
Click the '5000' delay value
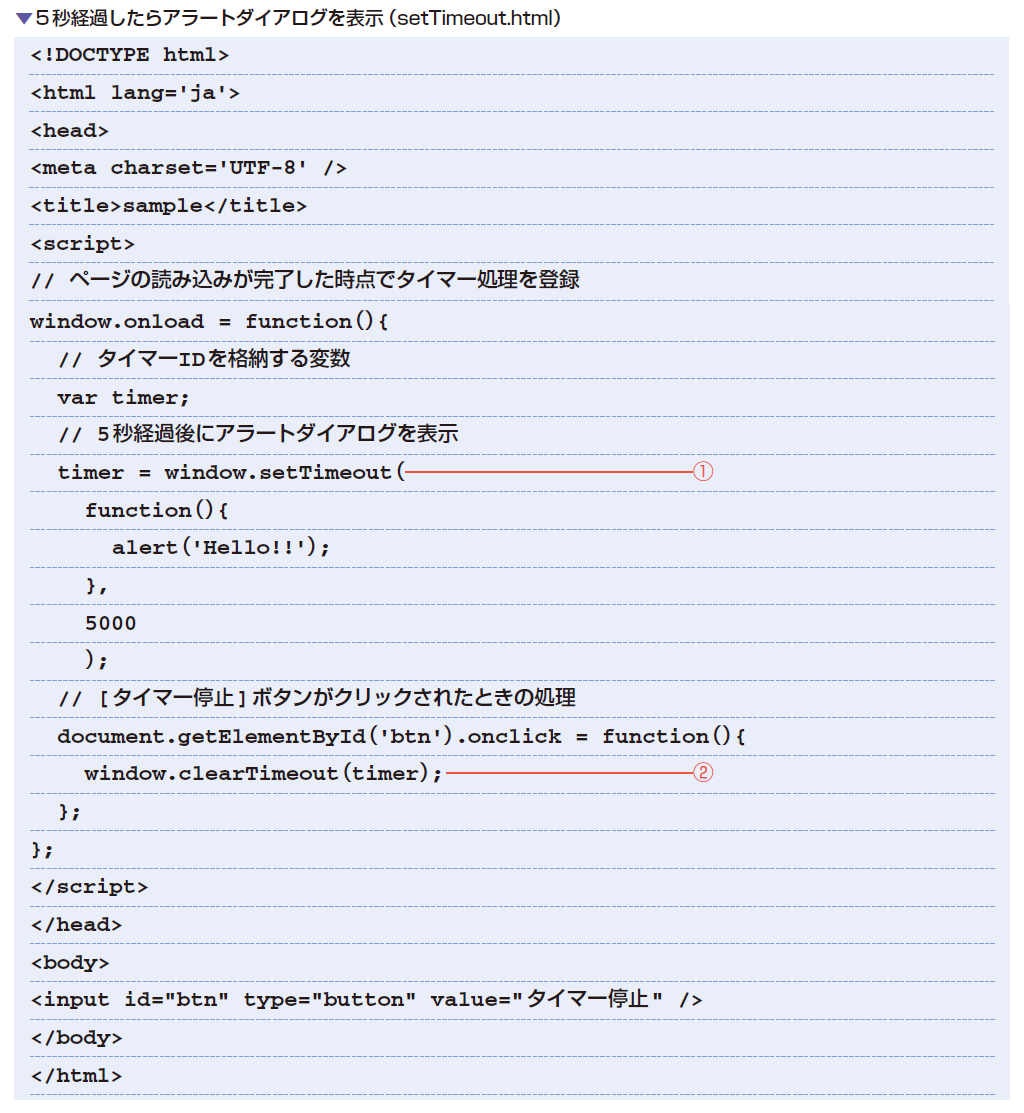click(111, 623)
